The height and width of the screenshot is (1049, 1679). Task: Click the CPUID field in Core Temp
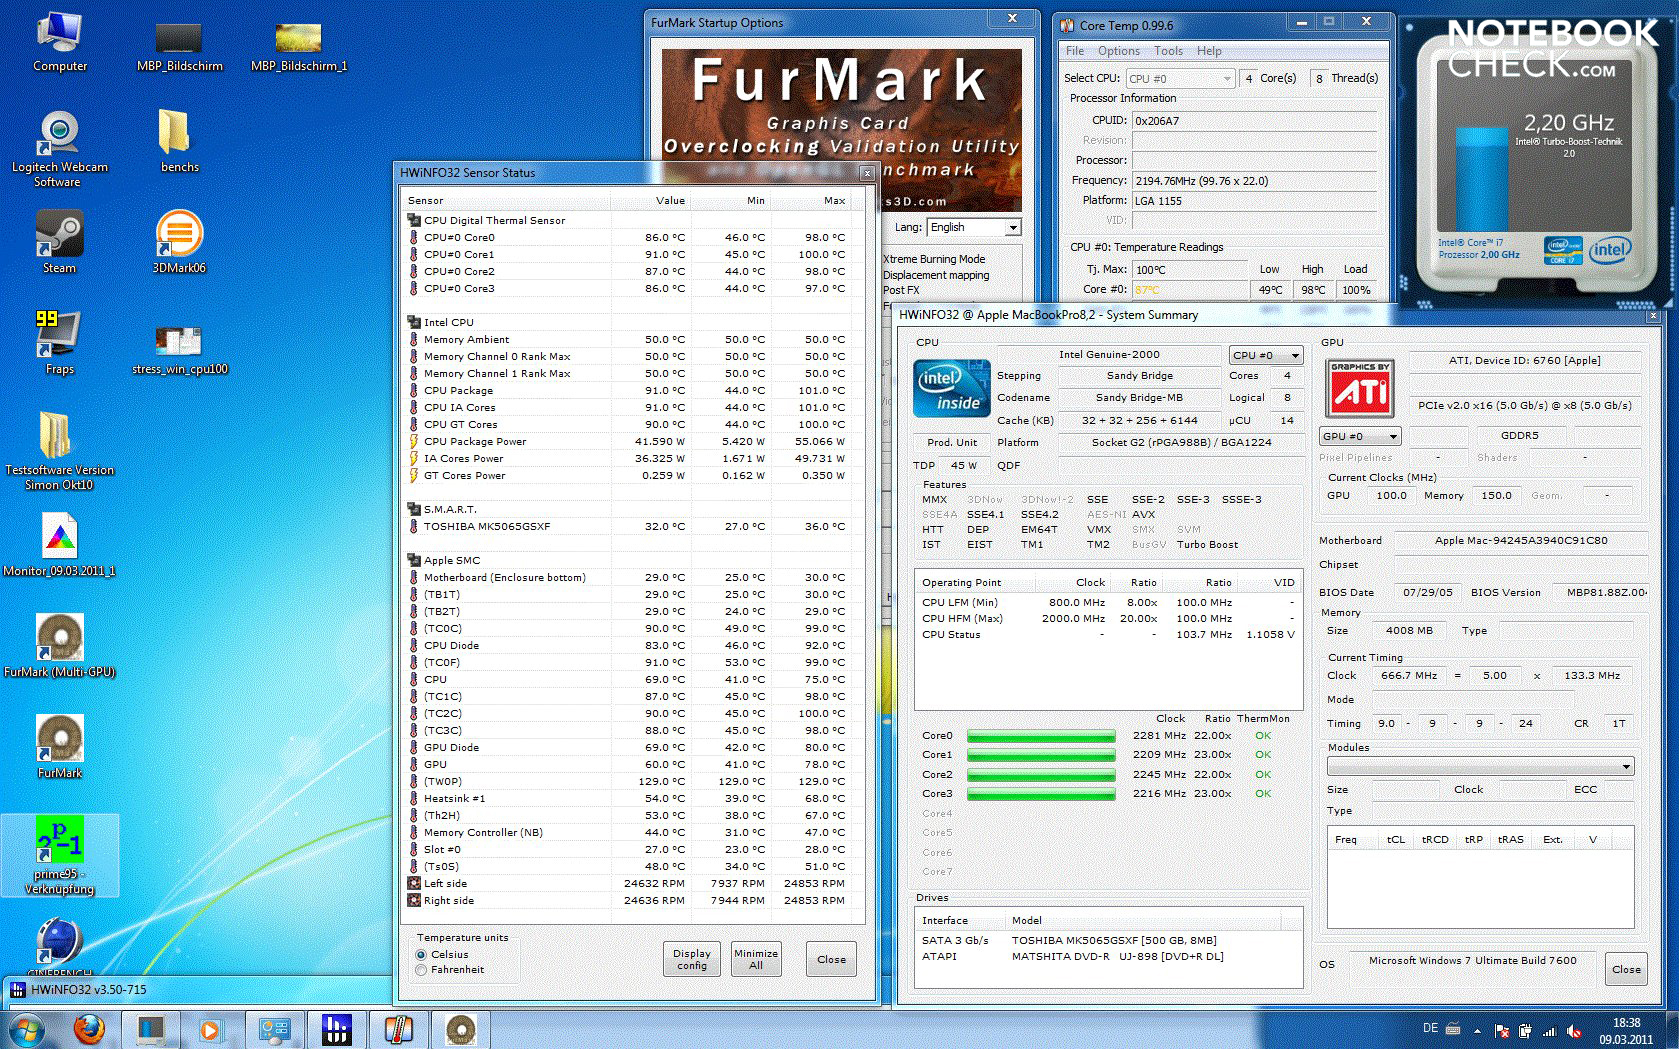pos(1255,121)
